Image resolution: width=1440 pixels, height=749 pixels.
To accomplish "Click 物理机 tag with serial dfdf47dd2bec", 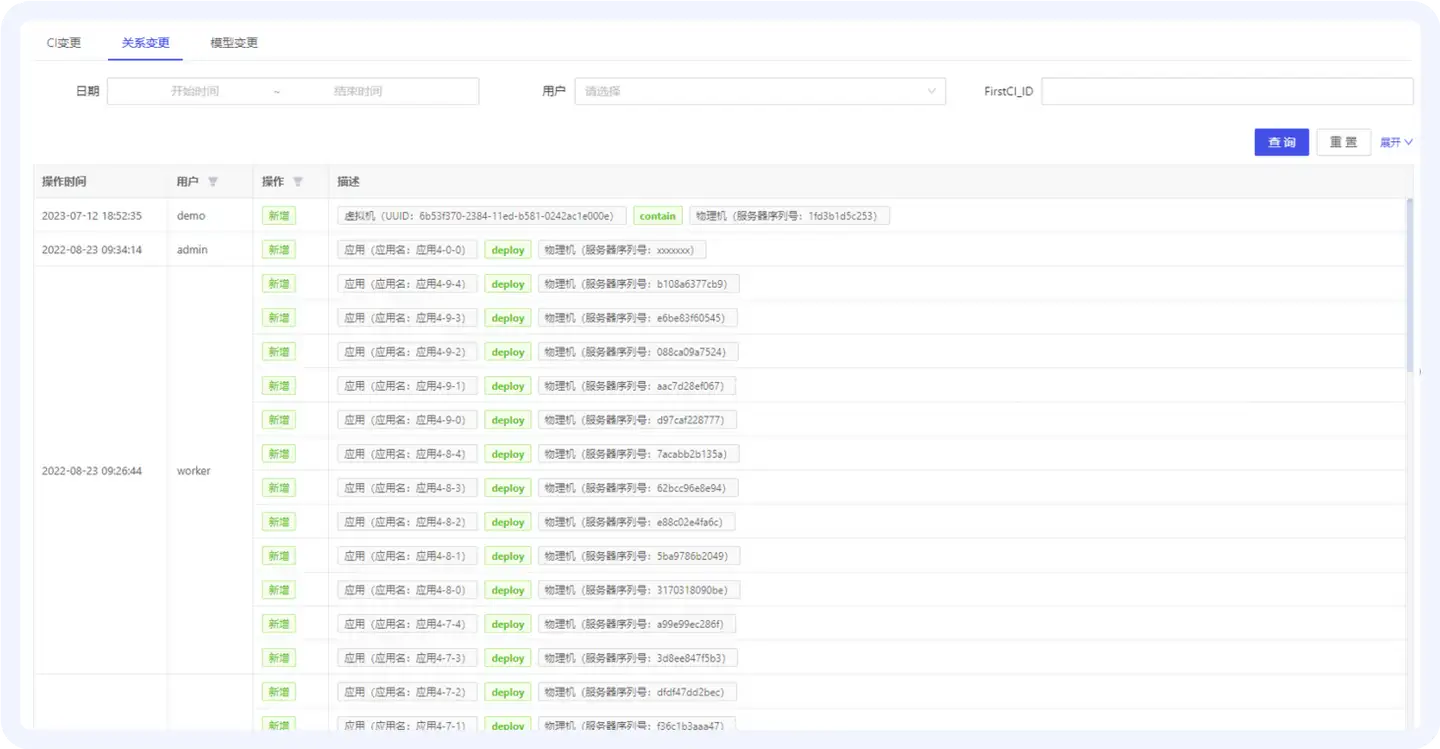I will 637,692.
